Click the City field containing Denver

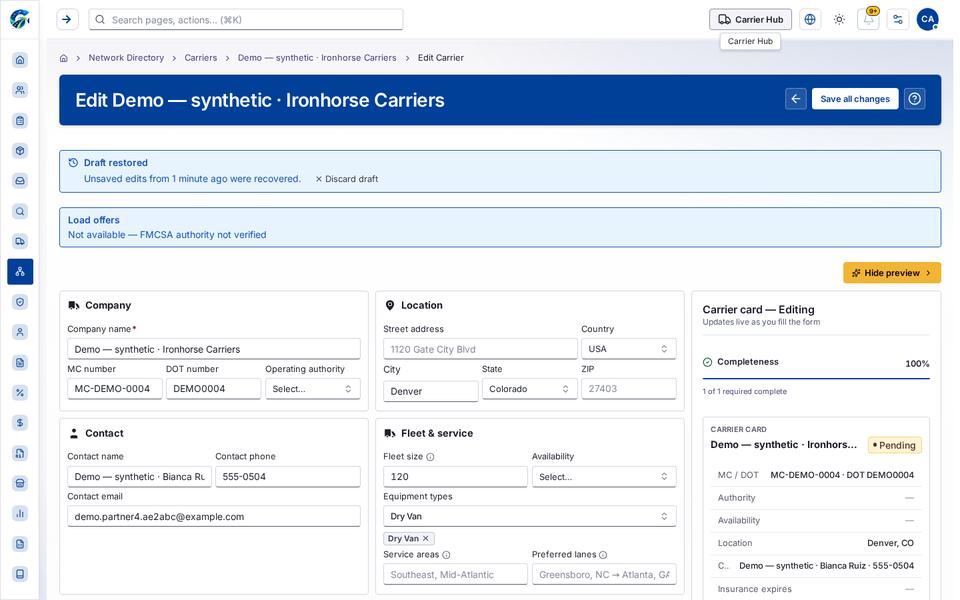430,391
